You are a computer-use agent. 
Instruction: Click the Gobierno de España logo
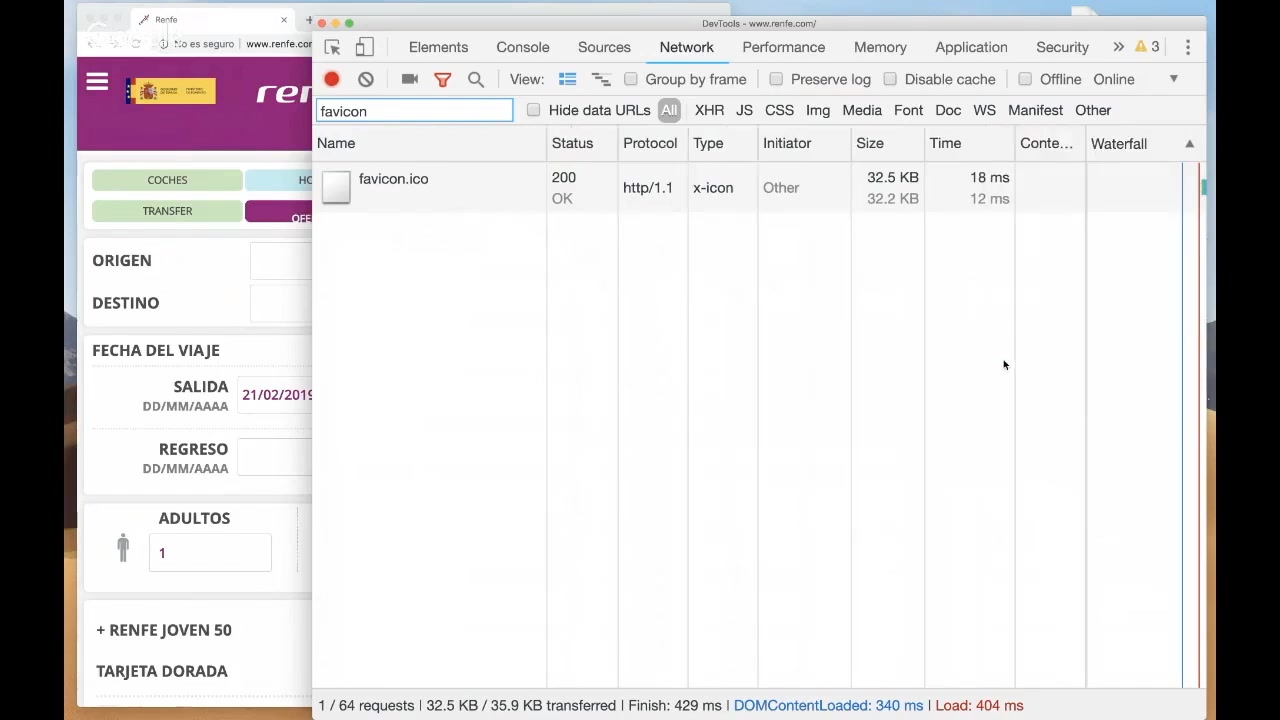pyautogui.click(x=171, y=91)
